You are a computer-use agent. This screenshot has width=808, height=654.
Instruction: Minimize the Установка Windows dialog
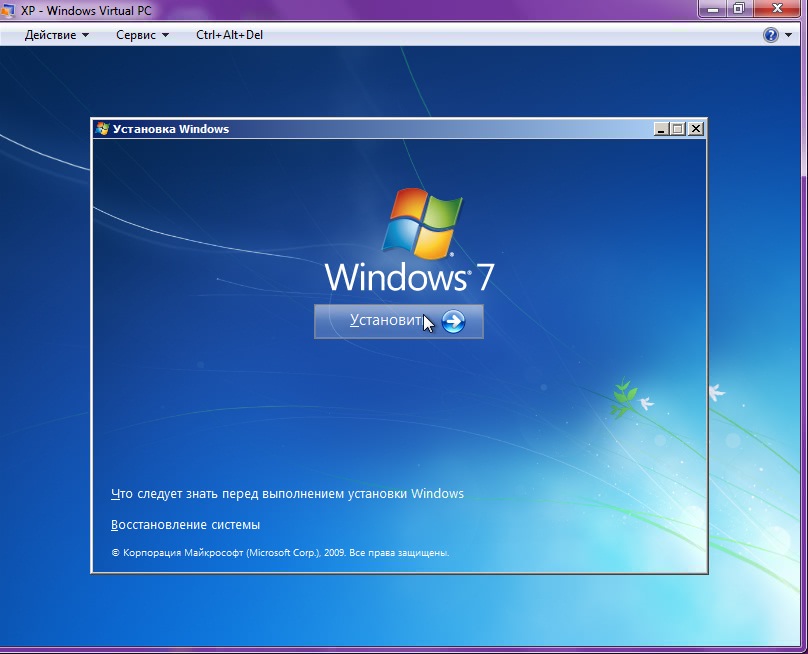pos(661,129)
